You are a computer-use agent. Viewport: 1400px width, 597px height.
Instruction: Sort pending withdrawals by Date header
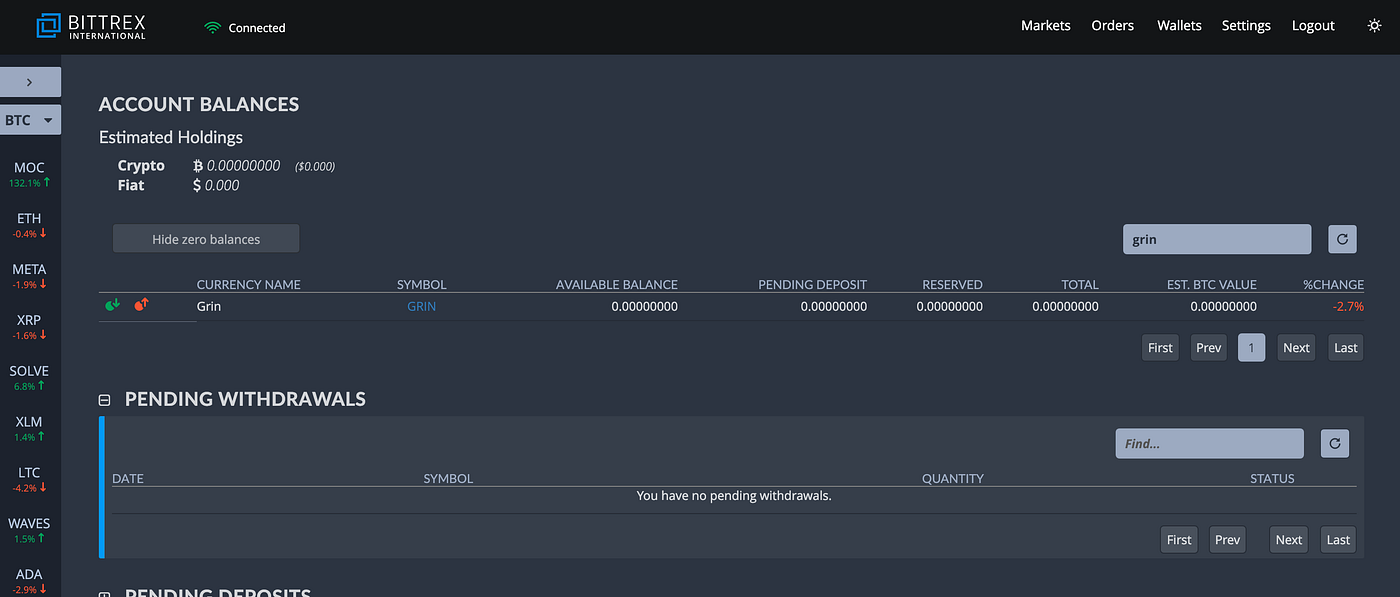(x=128, y=478)
